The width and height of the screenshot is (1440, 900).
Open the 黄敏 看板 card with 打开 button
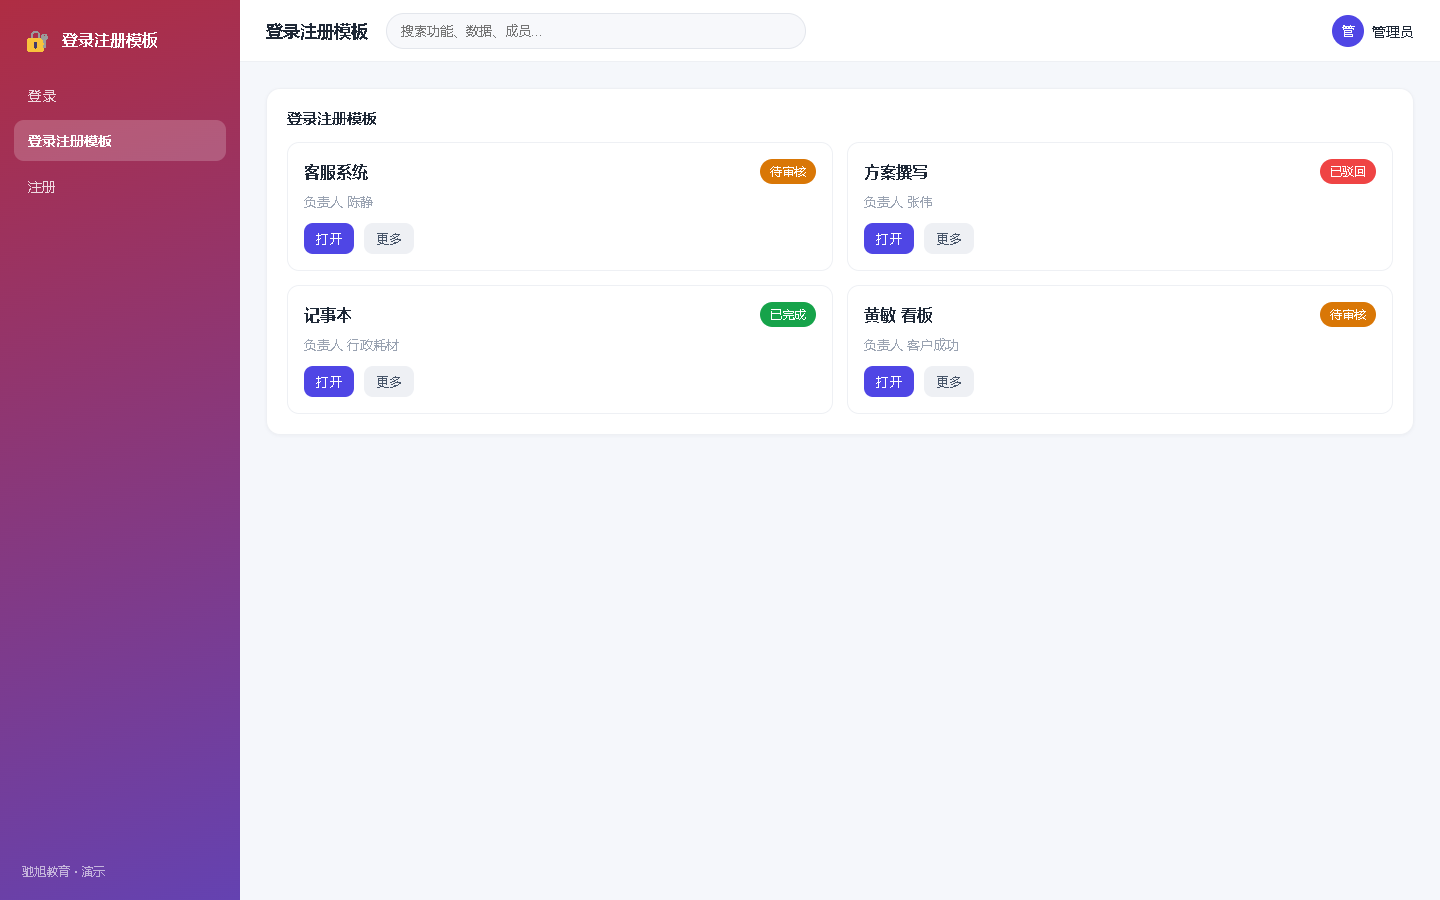click(x=889, y=382)
